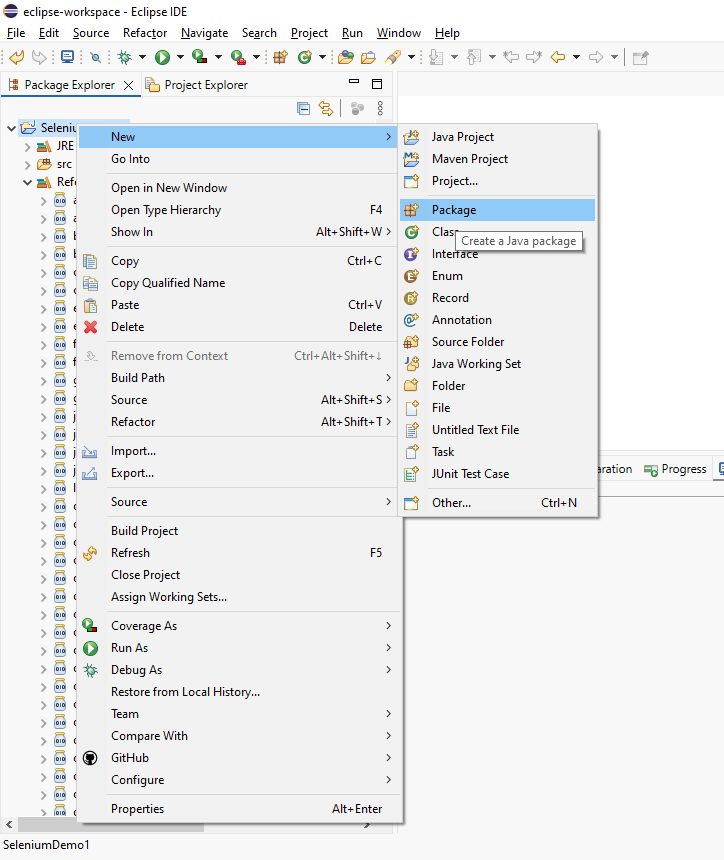Click the Back navigation arrow in toolbar

pyautogui.click(x=558, y=57)
